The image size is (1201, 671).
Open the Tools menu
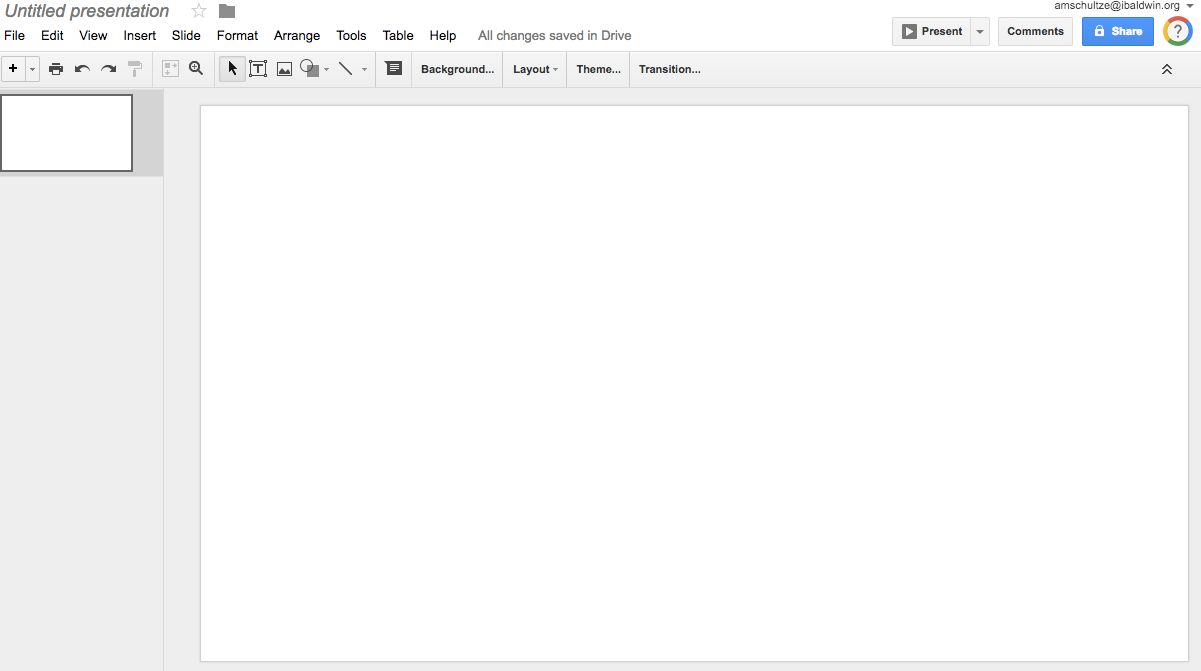[x=351, y=35]
